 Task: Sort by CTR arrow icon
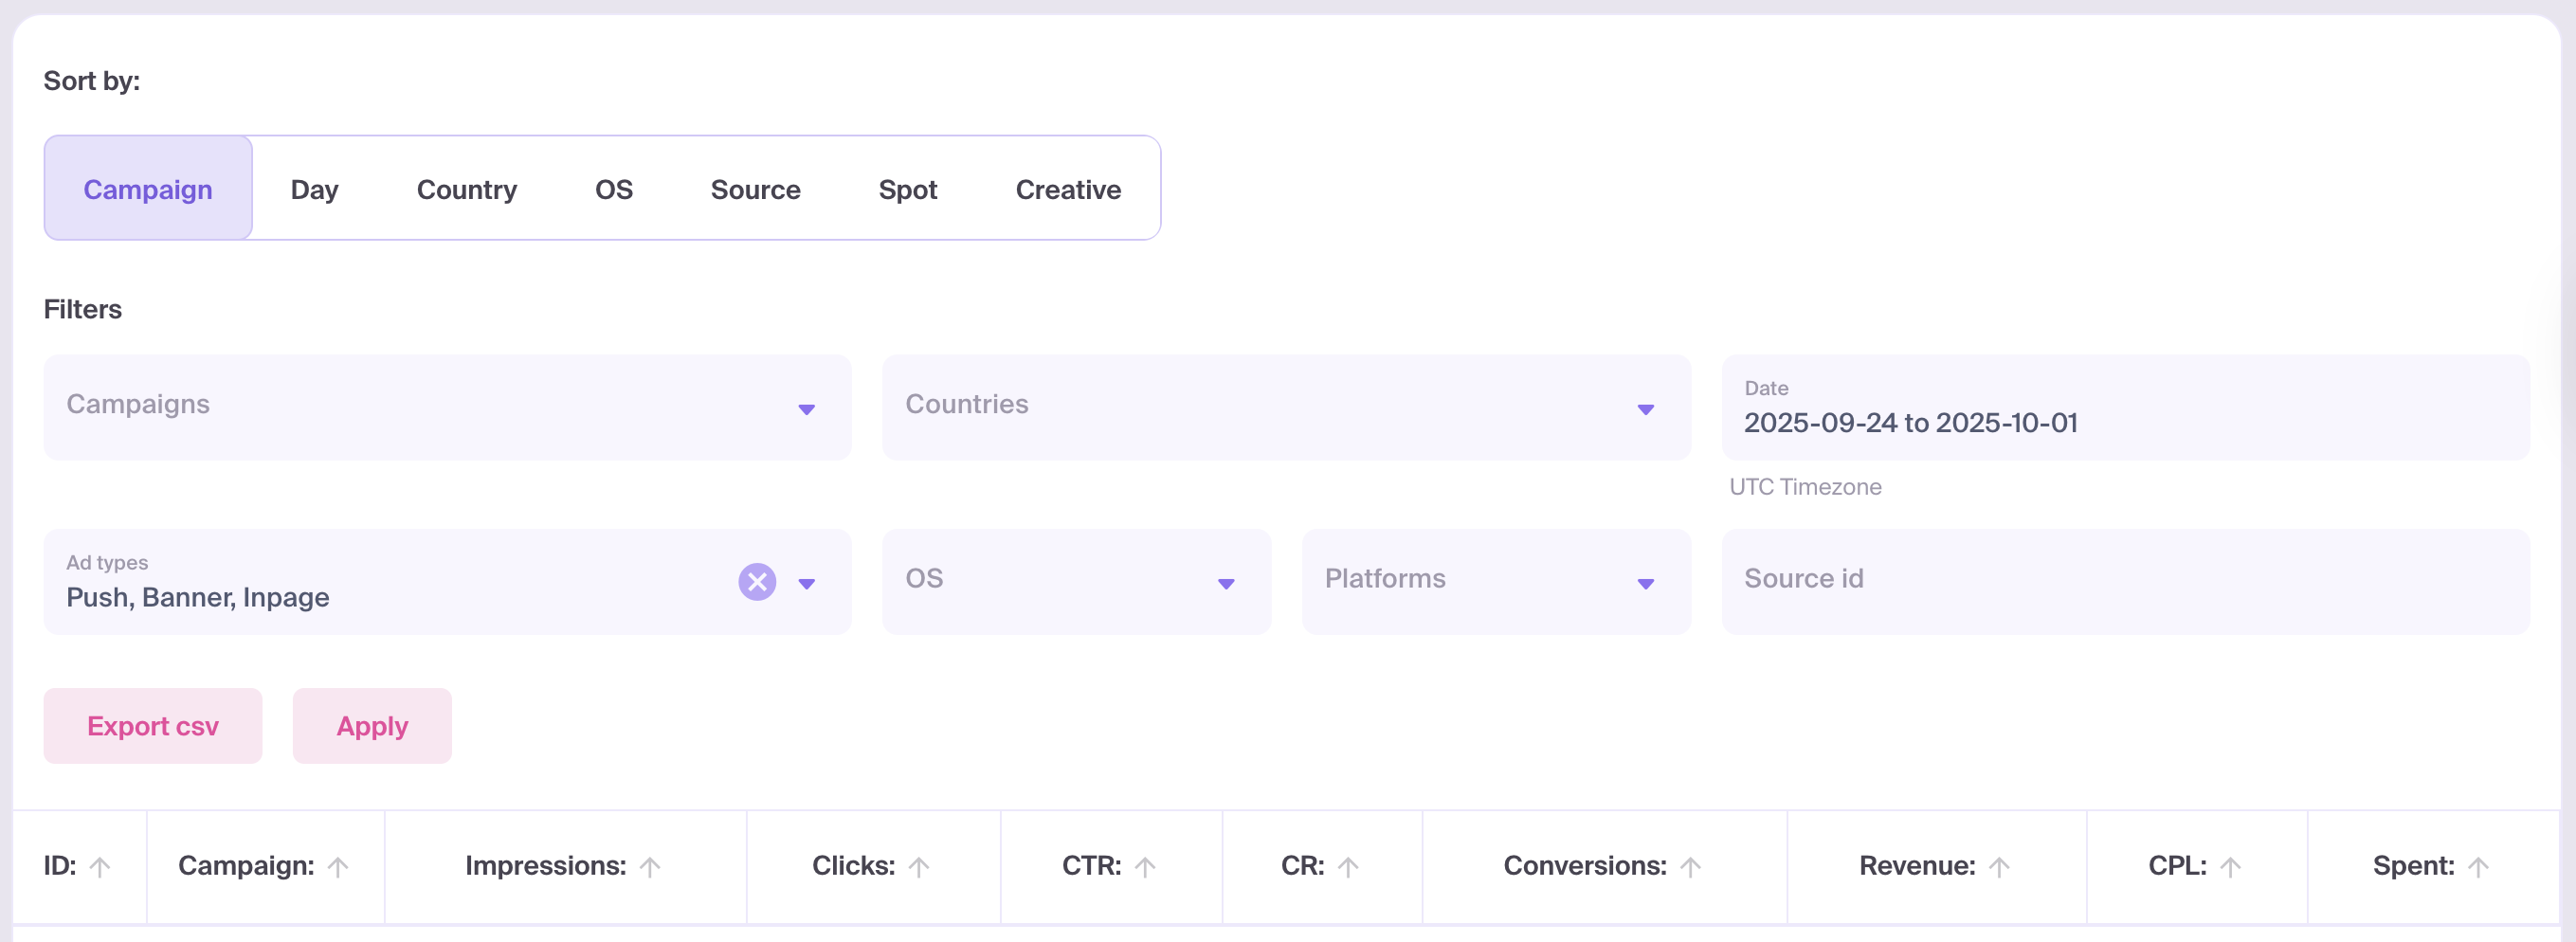coord(1145,867)
